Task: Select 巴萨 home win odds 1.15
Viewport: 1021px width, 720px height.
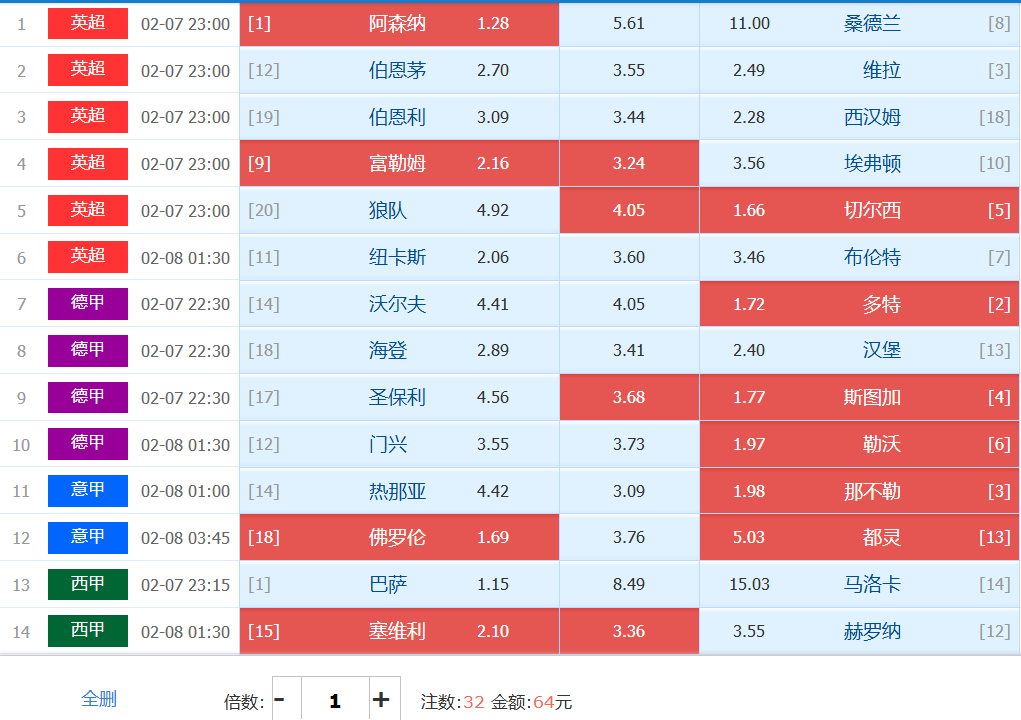Action: pyautogui.click(x=399, y=584)
